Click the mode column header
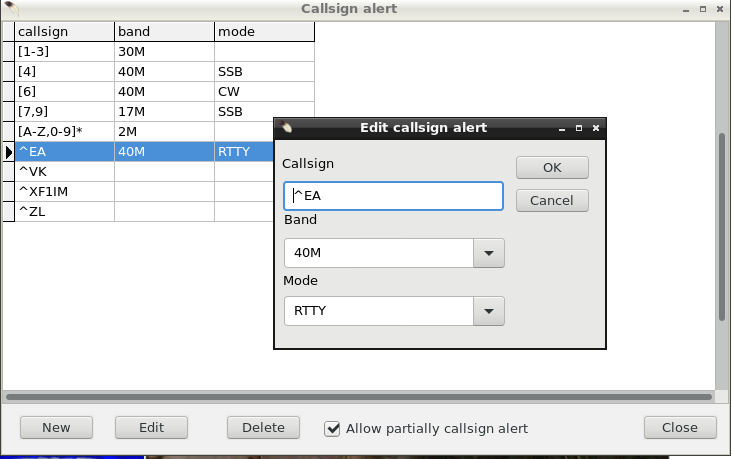 (264, 31)
